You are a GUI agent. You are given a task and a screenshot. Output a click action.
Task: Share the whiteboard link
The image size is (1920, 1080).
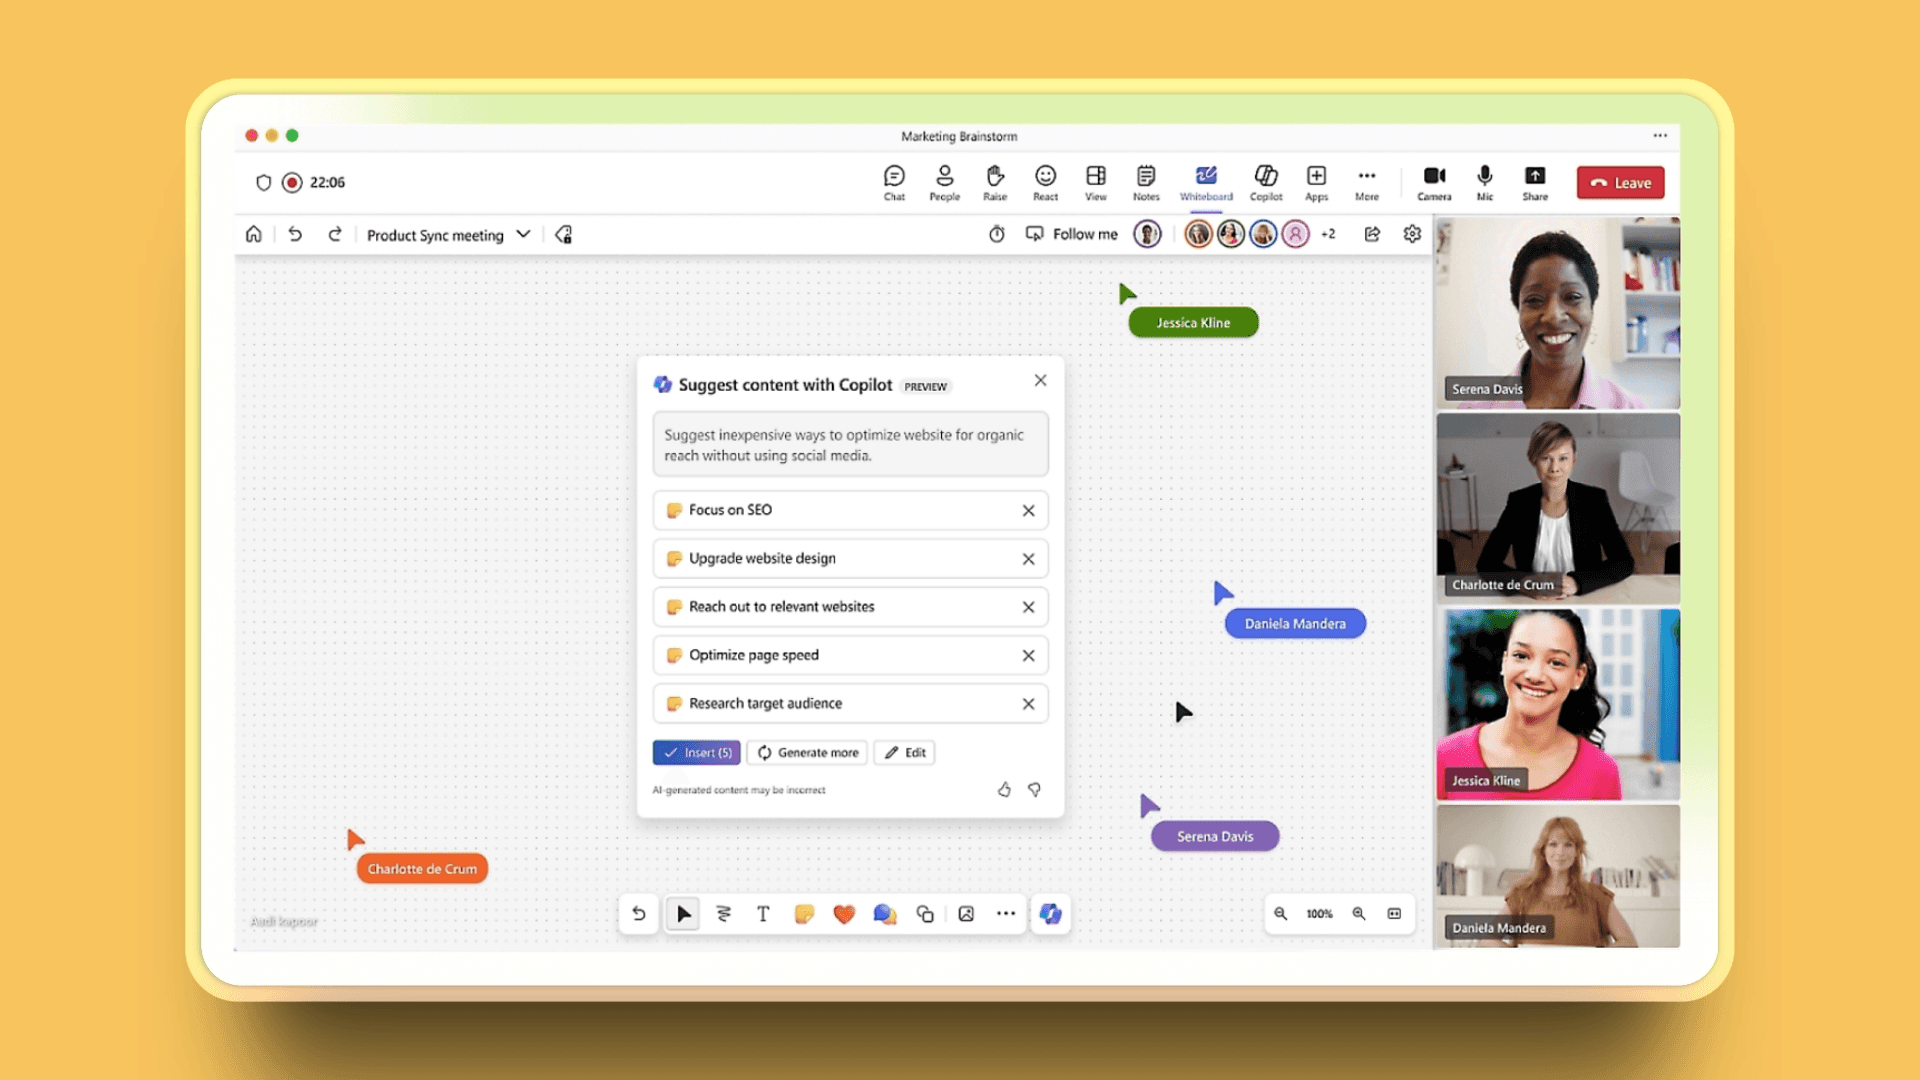tap(1372, 234)
